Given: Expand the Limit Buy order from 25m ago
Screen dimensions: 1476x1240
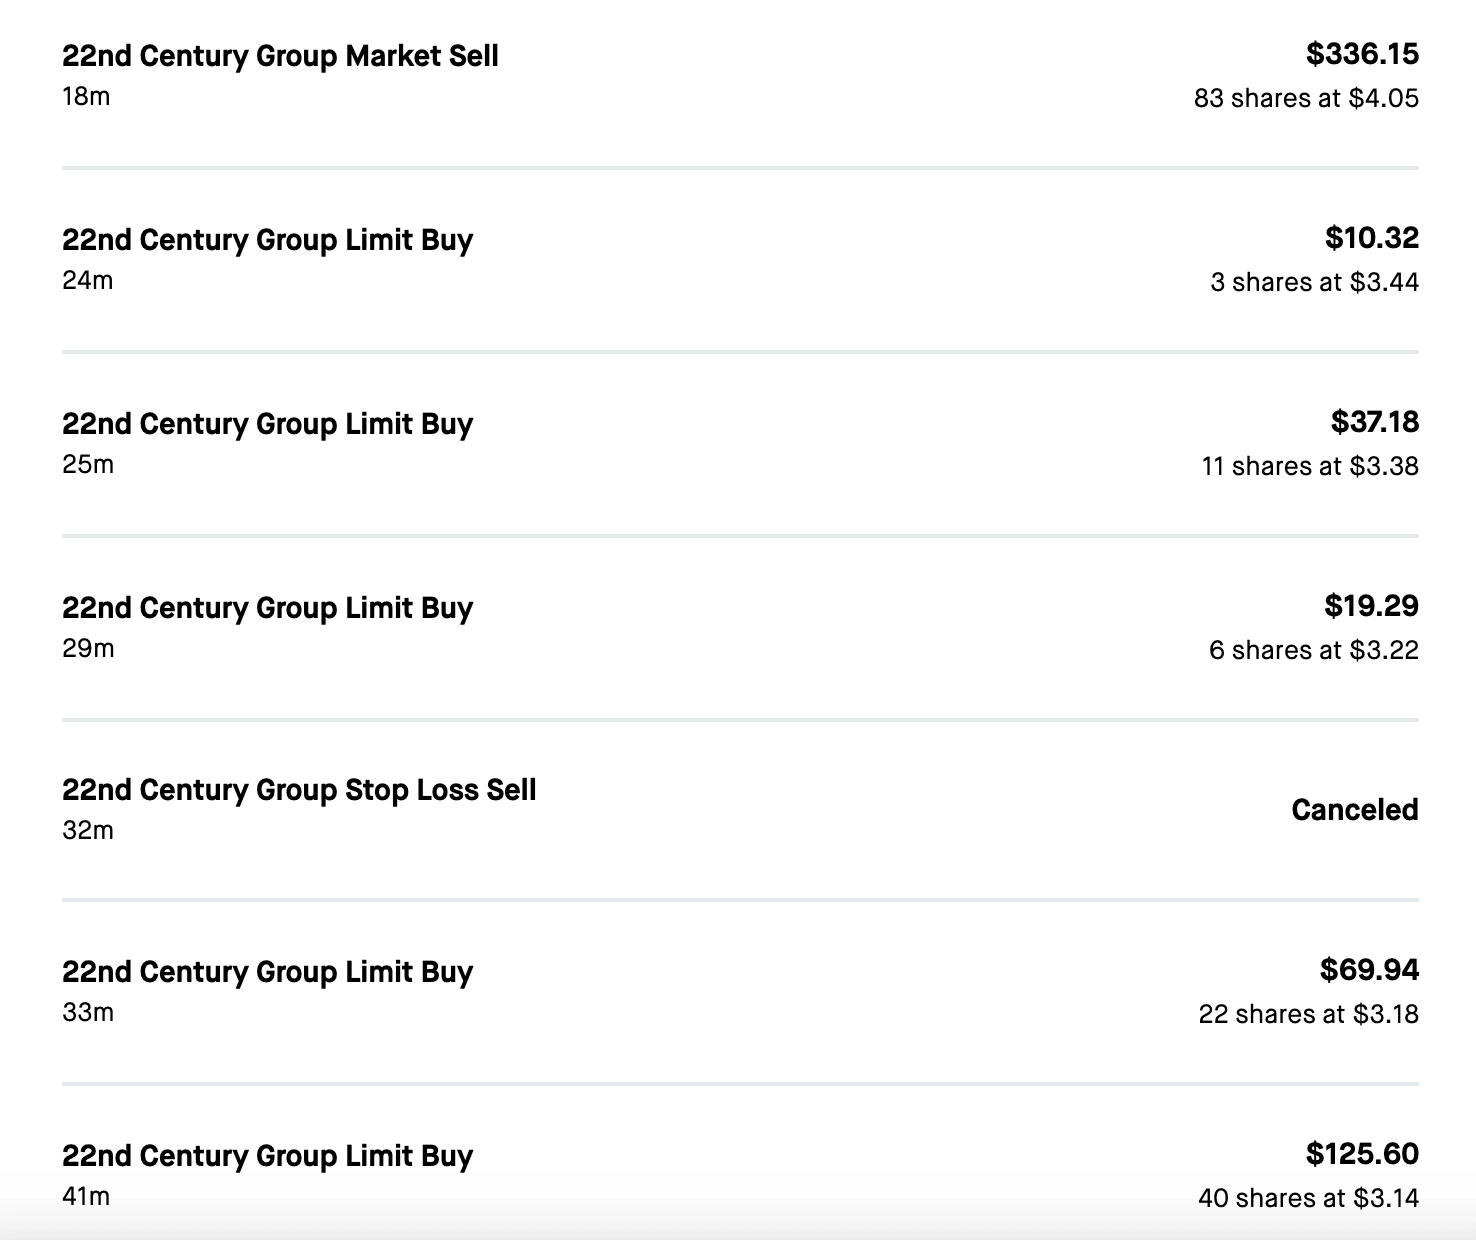Looking at the screenshot, I should point(267,424).
